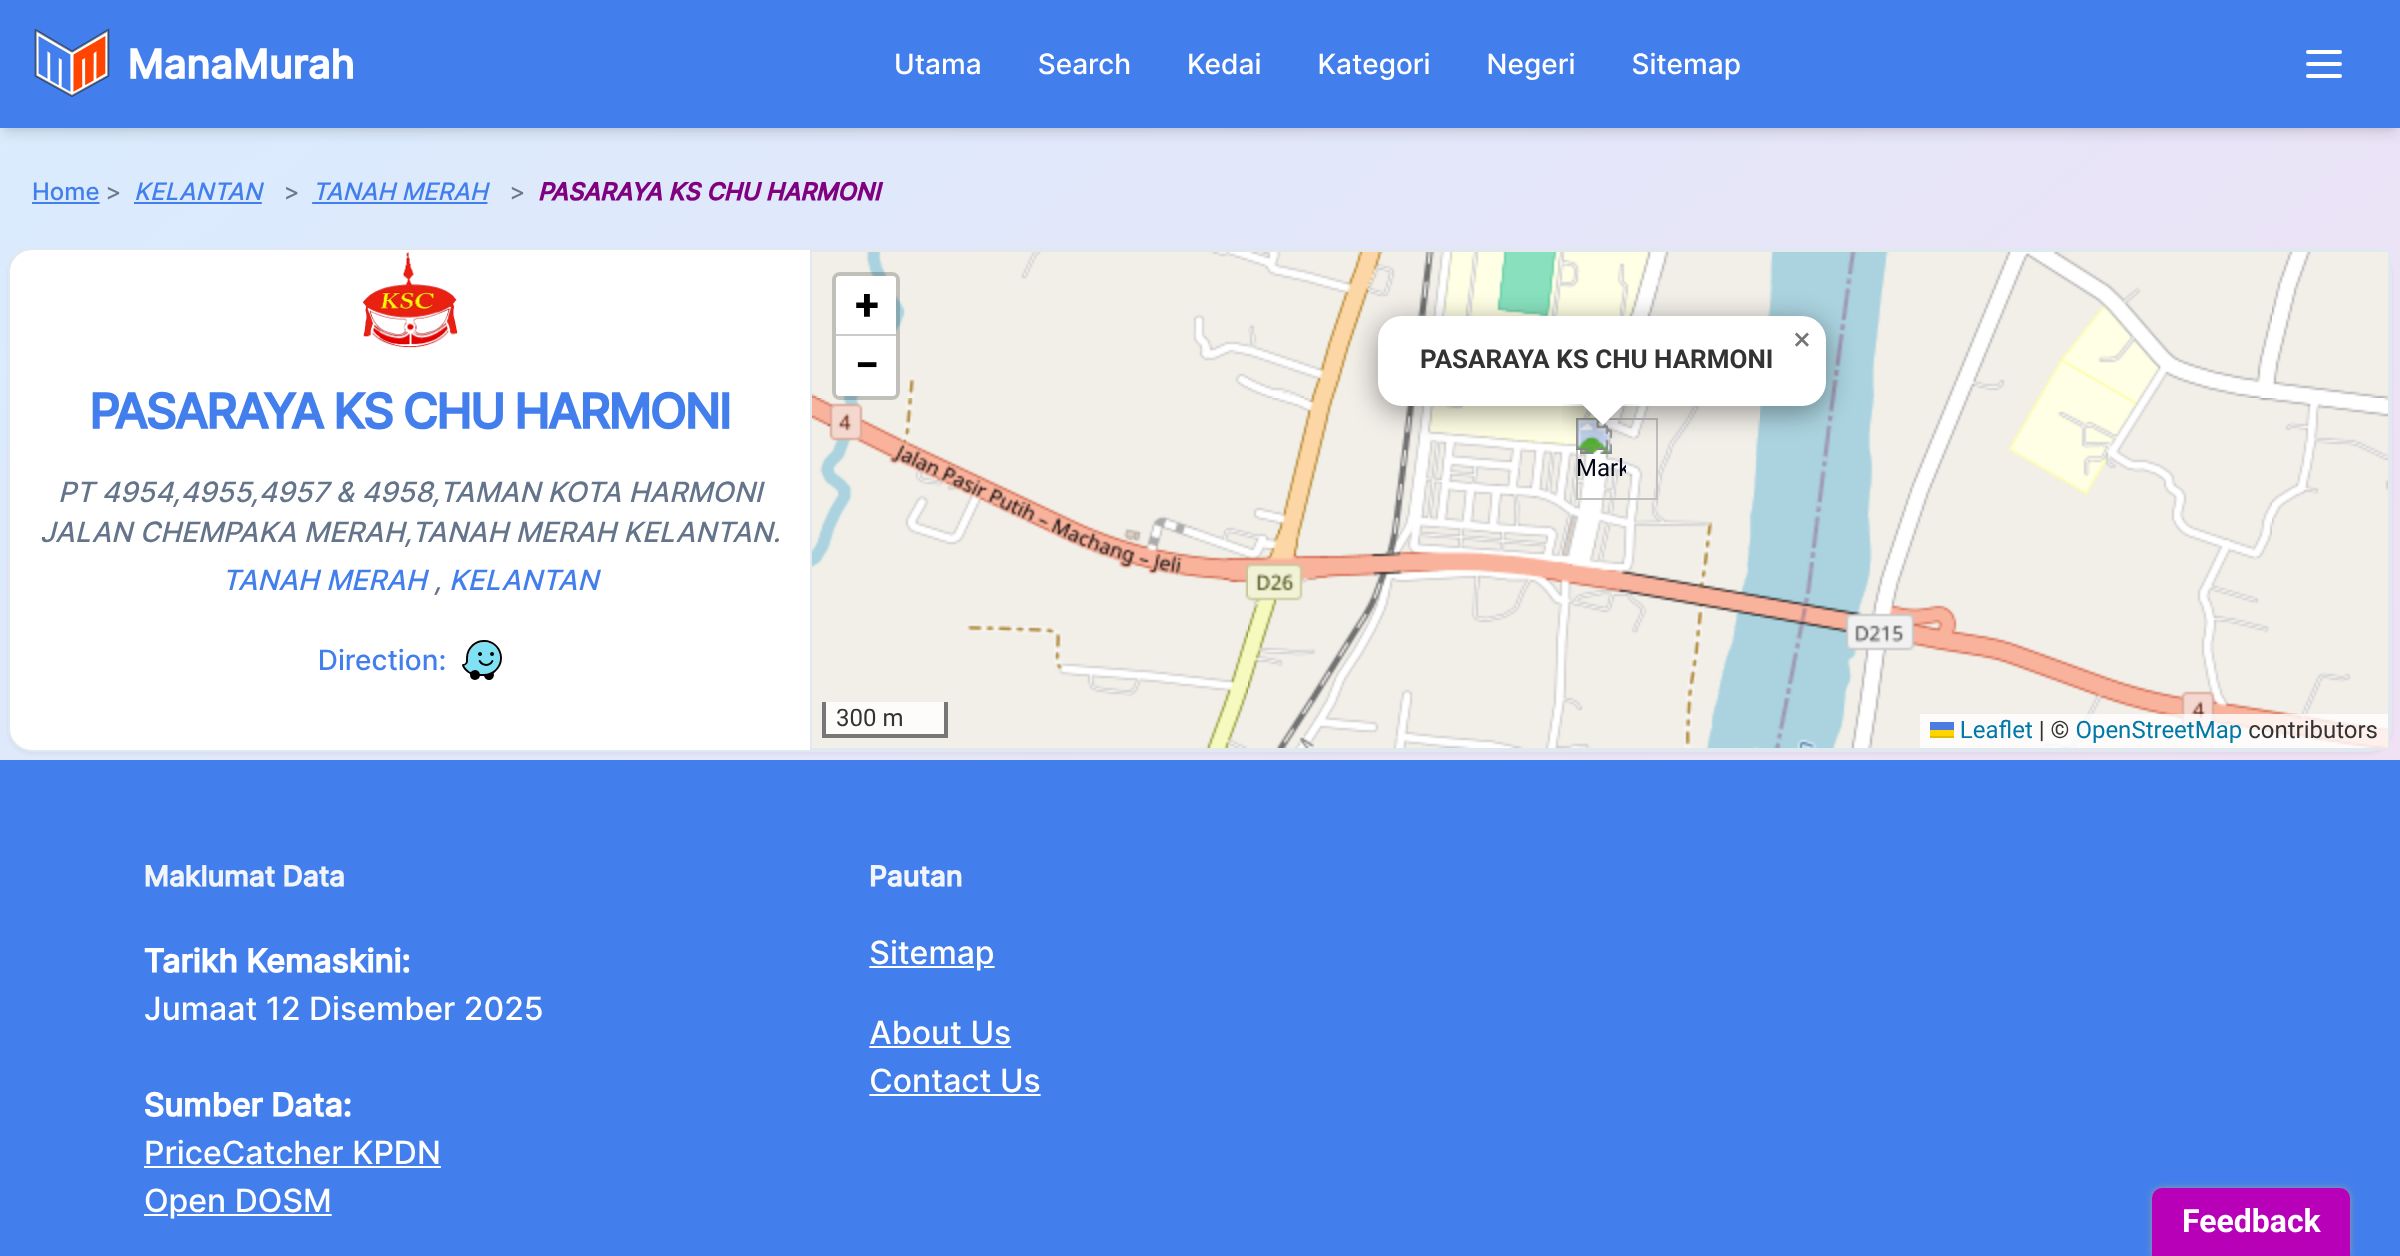Open OpenStreetMap attribution link

click(2158, 730)
